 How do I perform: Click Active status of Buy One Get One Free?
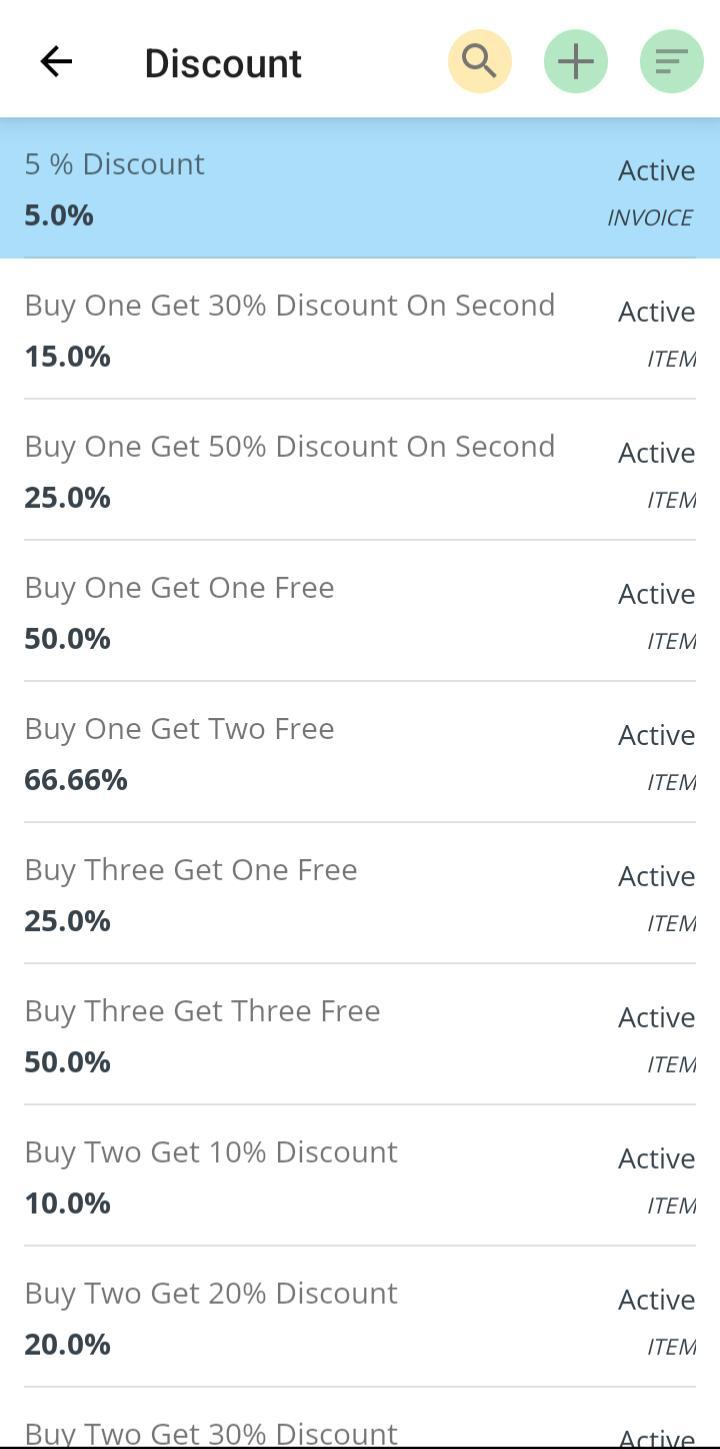tap(656, 594)
